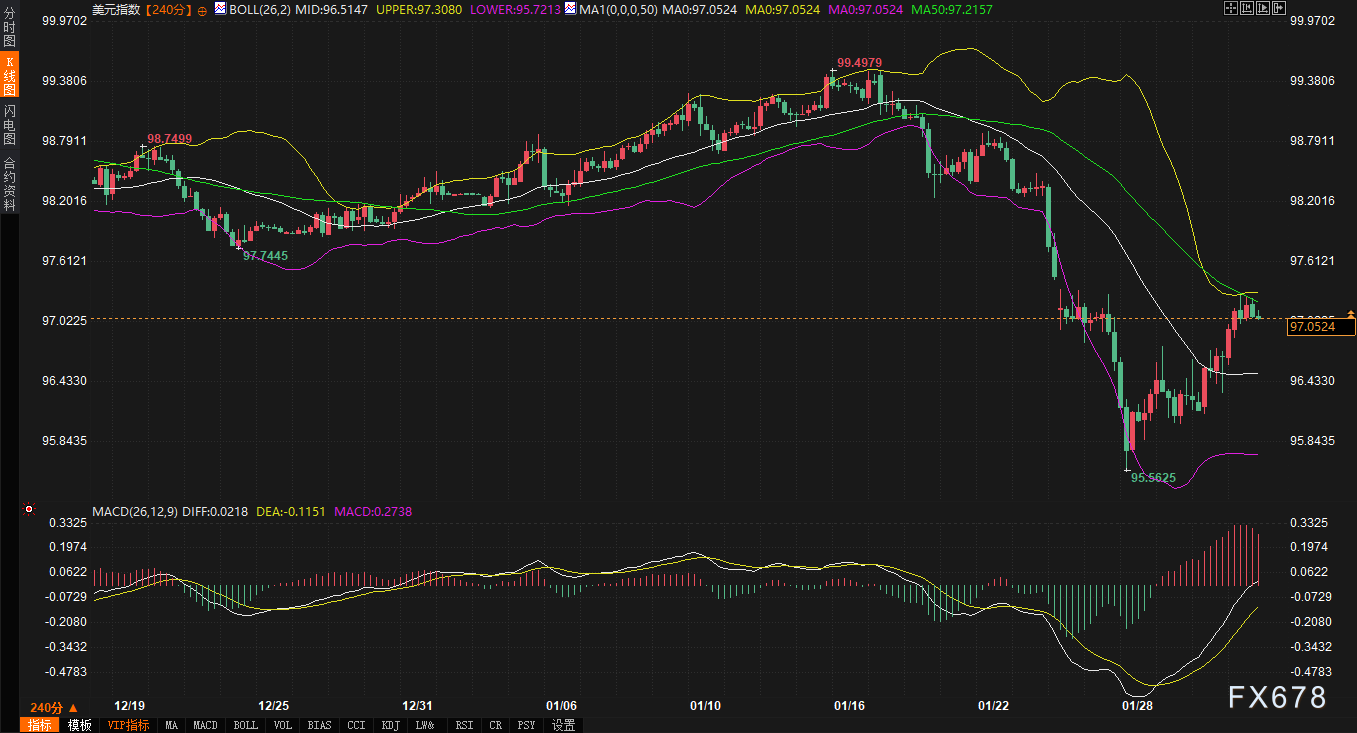
Task: Select the RSI indicator button
Action: [464, 725]
